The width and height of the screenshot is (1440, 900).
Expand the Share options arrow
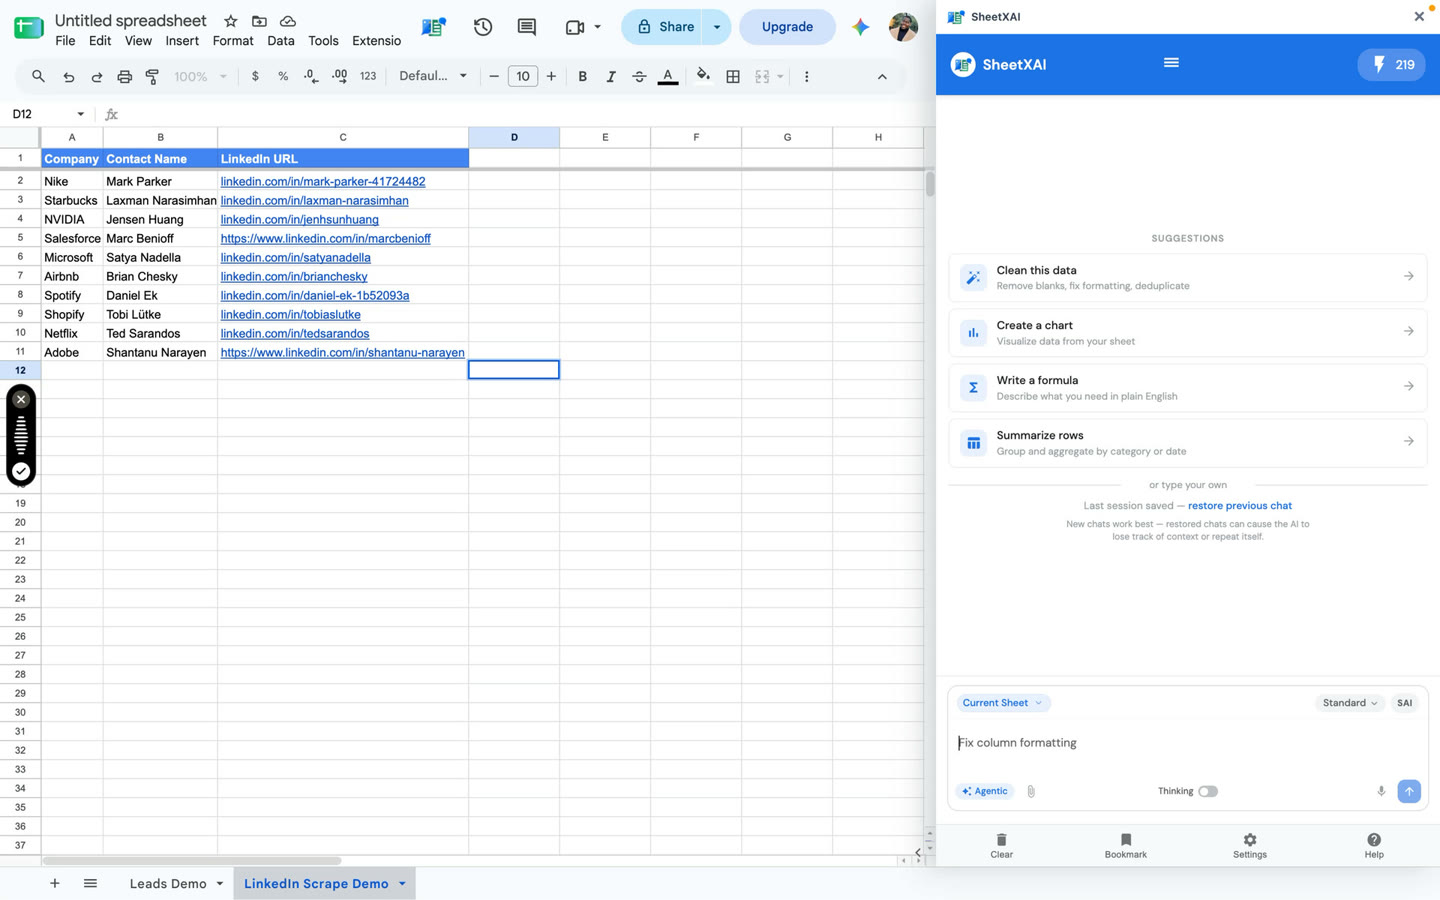pyautogui.click(x=717, y=27)
